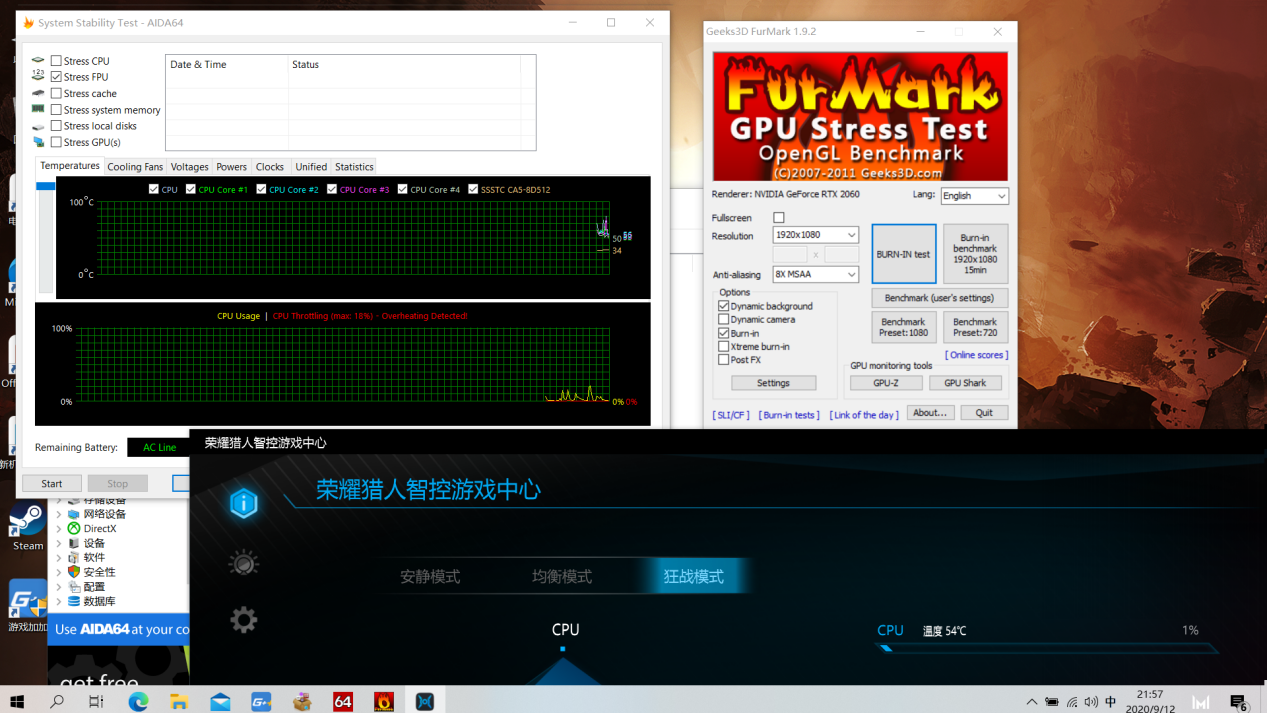
Task: Enable Stress CPU checkbox
Action: tap(56, 61)
